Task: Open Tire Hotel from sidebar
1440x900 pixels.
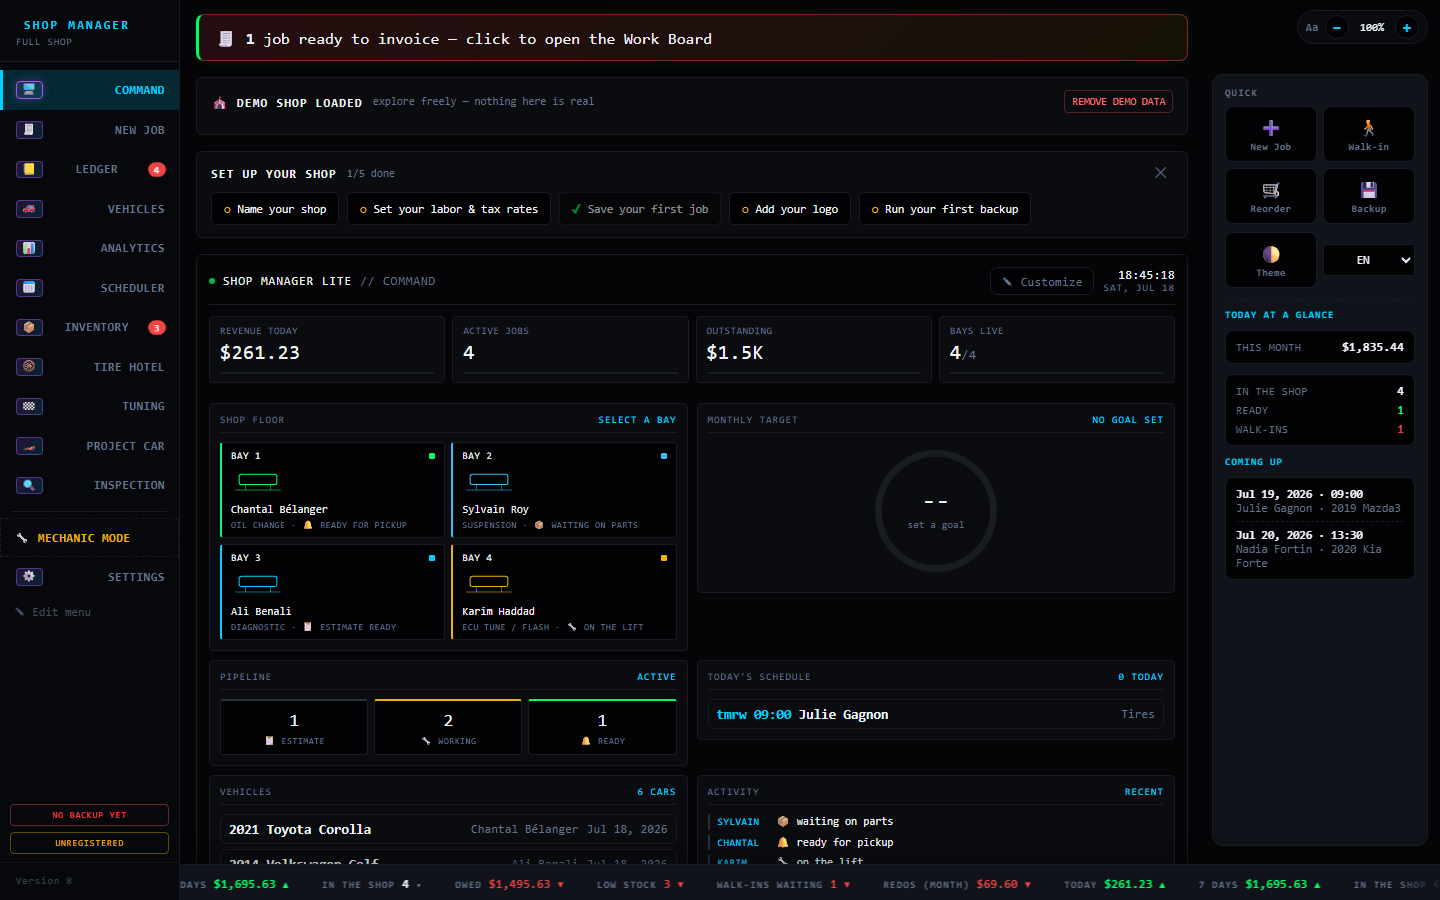Action: coord(90,367)
